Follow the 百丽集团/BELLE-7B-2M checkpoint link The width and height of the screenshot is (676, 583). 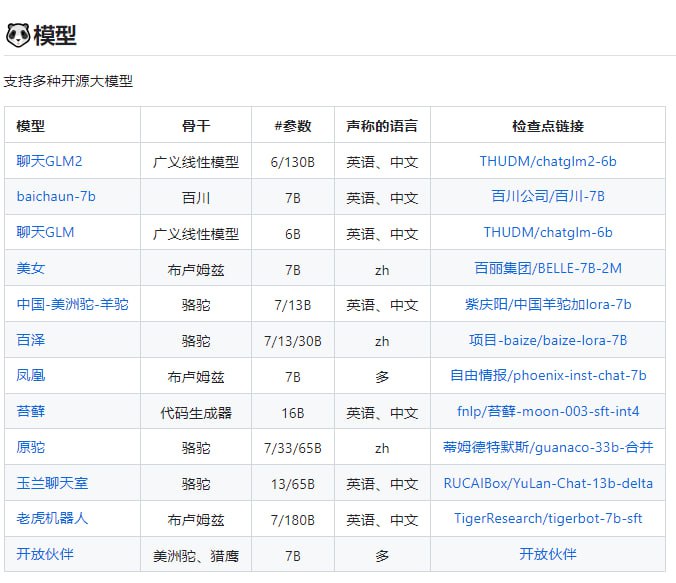548,268
